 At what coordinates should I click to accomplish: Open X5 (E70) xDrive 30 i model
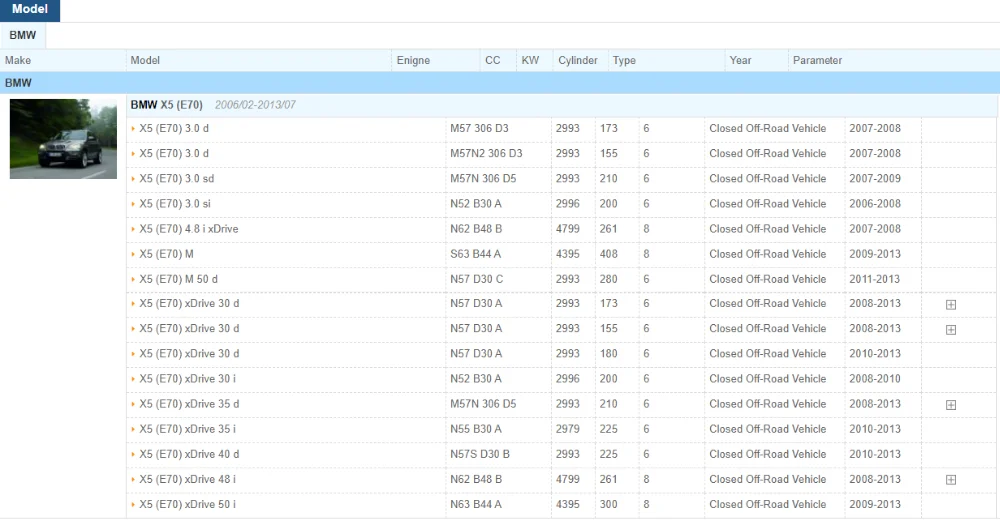click(188, 378)
